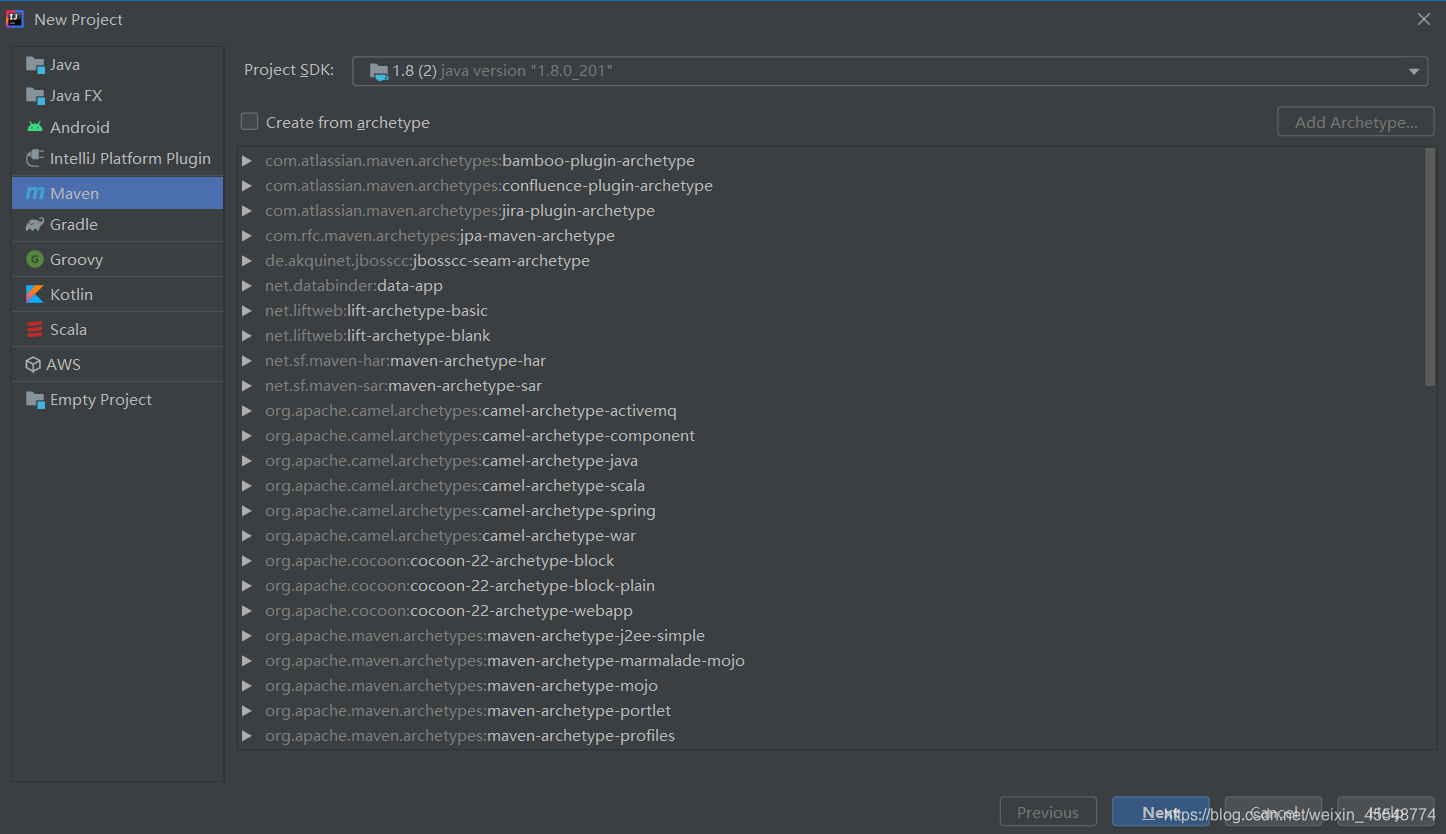Click the Cancel button
1446x834 pixels.
pyautogui.click(x=1273, y=812)
